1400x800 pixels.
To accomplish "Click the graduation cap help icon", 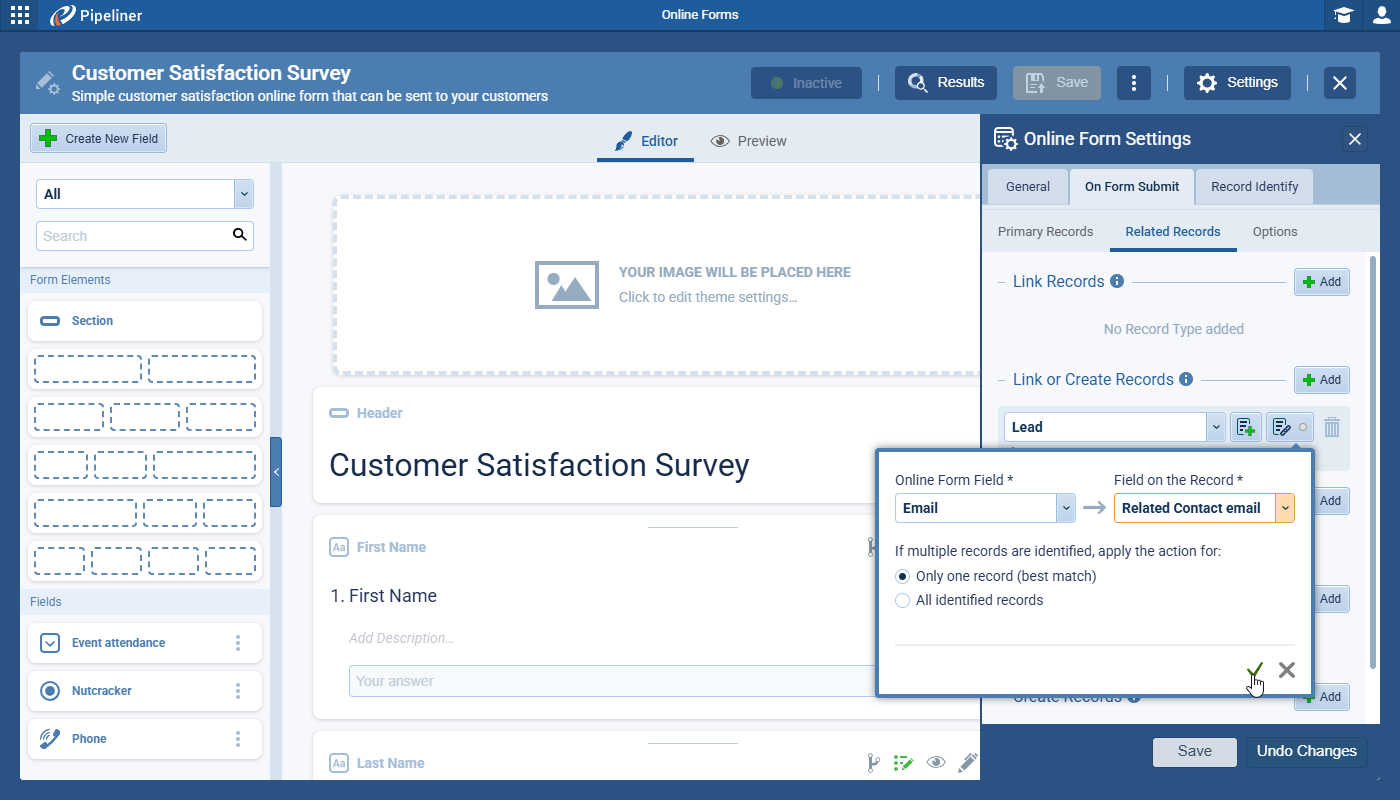I will 1343,15.
